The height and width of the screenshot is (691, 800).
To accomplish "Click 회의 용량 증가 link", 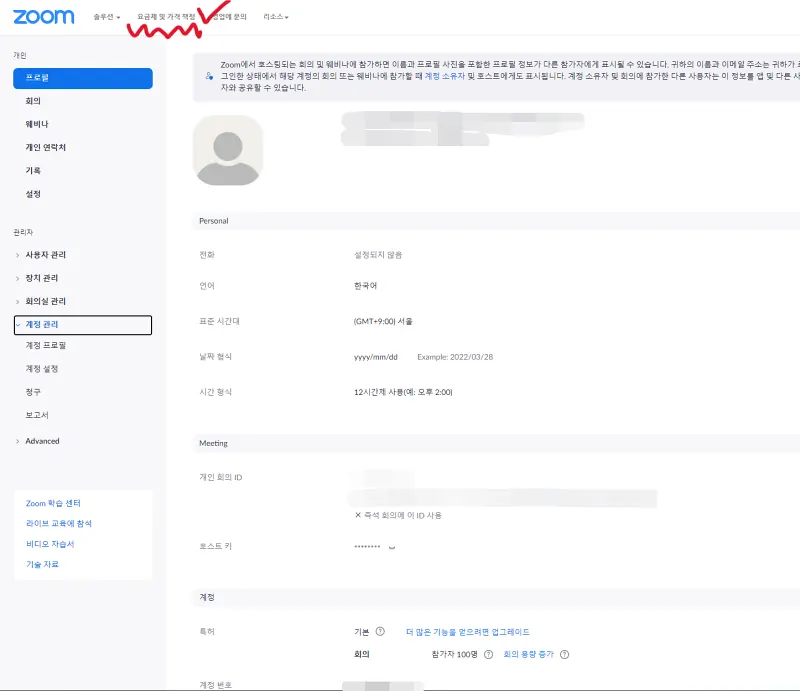I will (x=529, y=654).
